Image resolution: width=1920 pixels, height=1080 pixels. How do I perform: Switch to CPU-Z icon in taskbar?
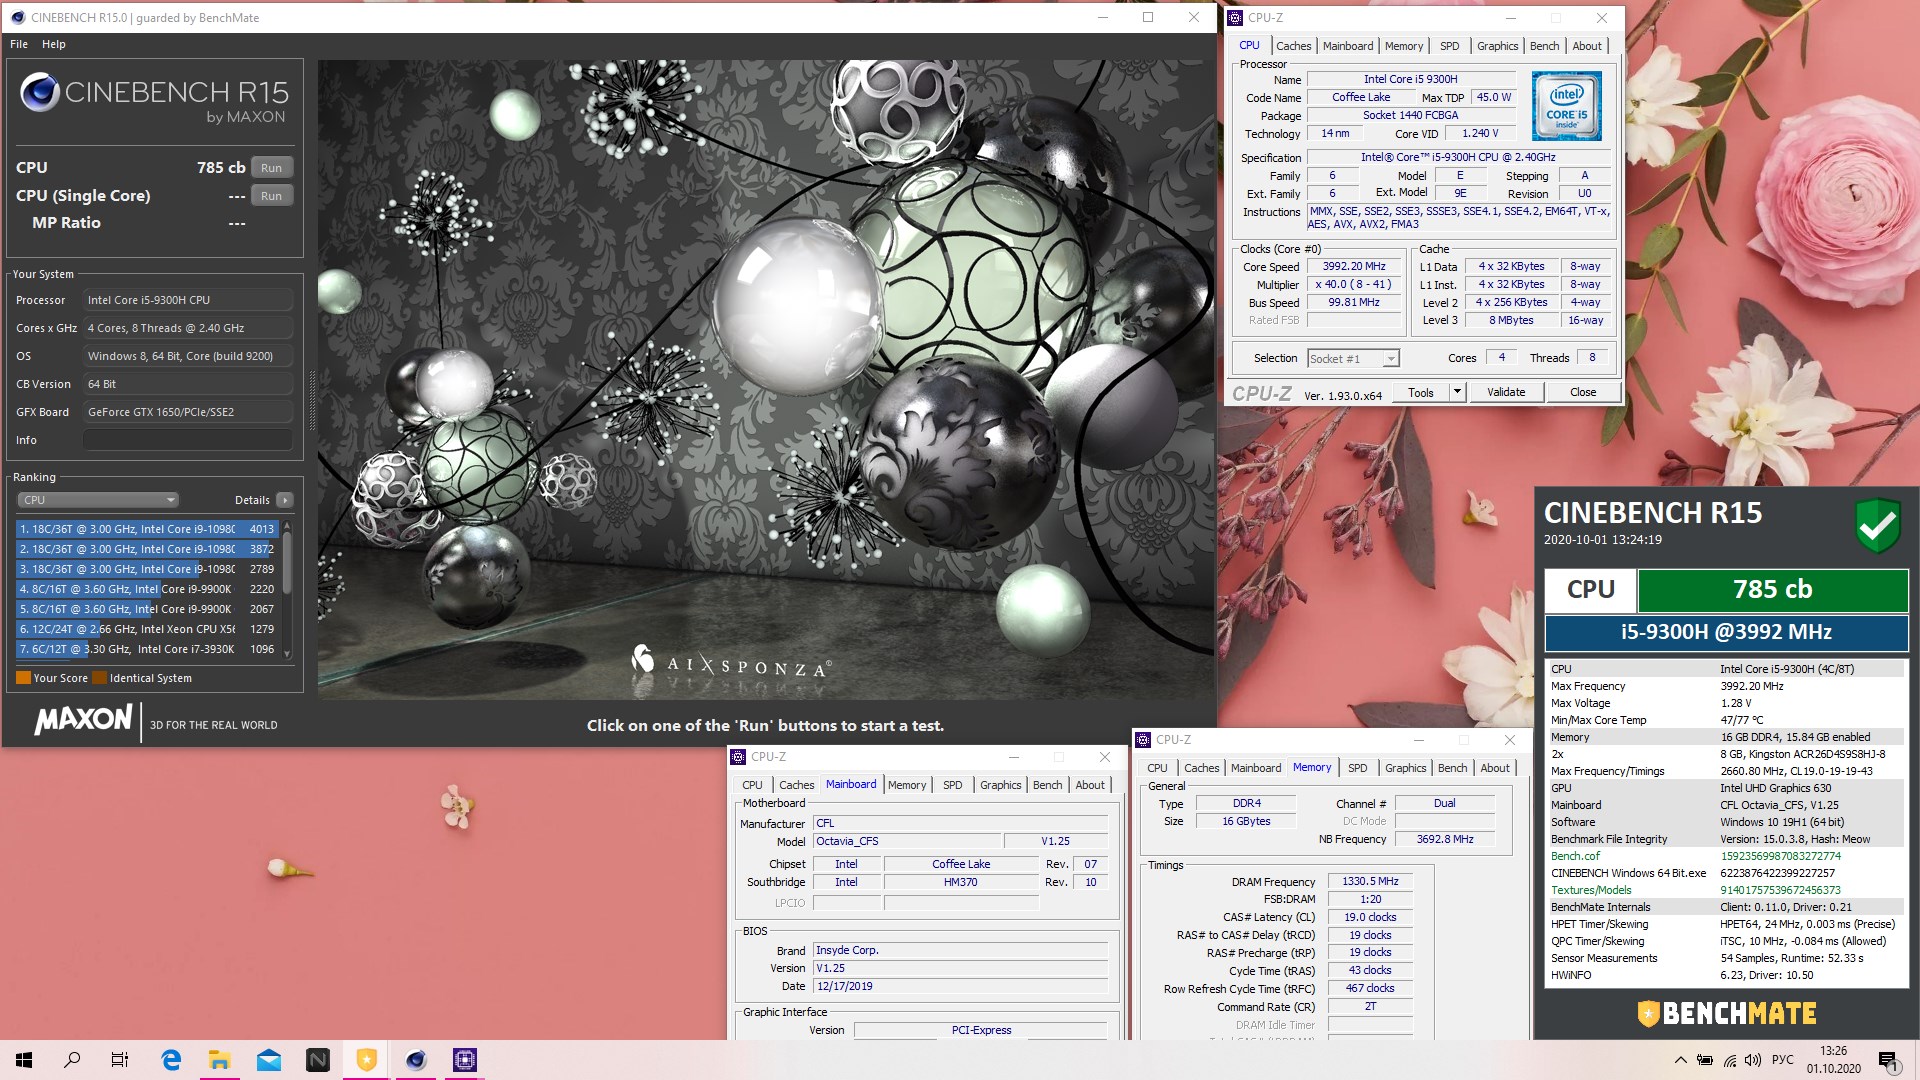[x=465, y=1060]
